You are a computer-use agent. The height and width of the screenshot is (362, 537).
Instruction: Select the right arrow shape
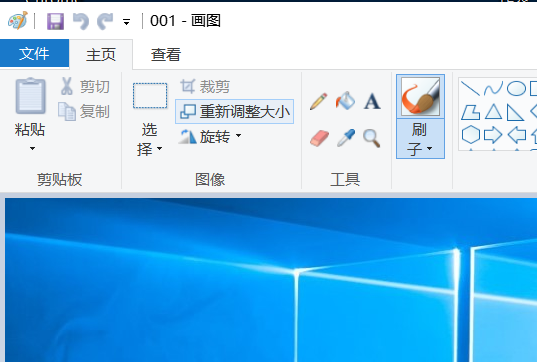tap(493, 135)
